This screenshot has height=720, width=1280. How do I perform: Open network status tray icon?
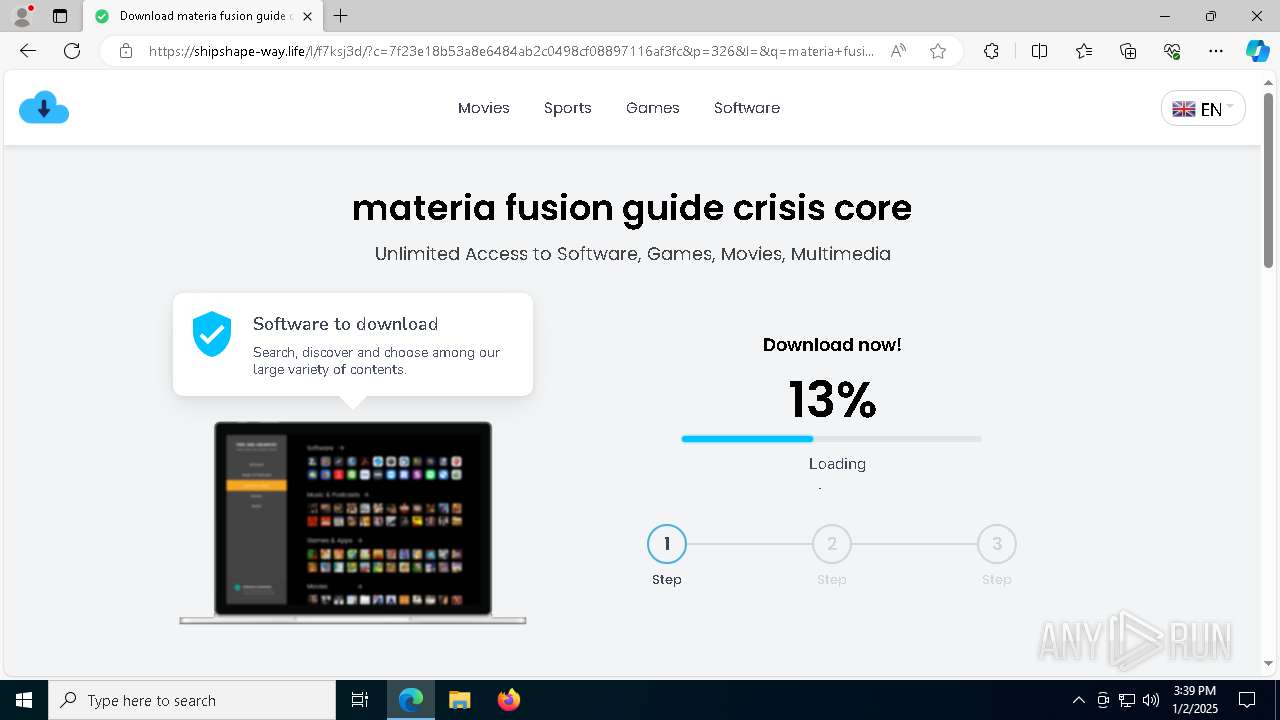point(1127,700)
